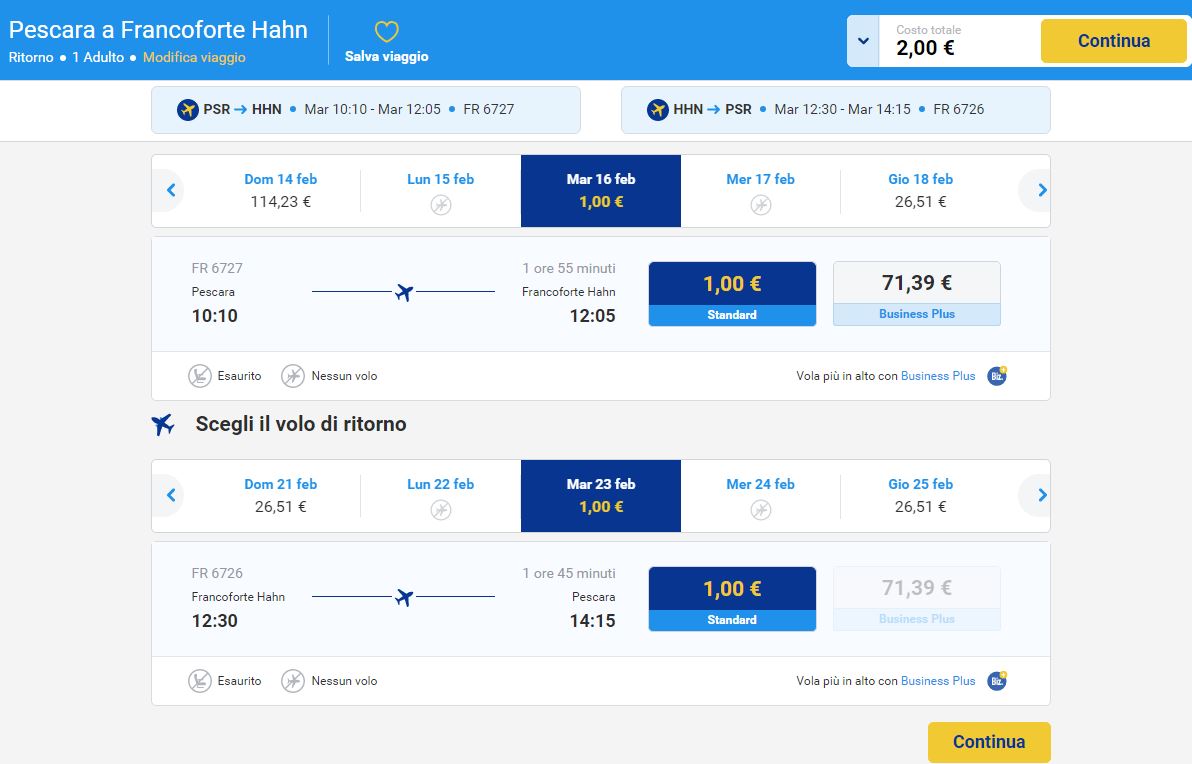Show later return dates with right arrow

1041,495
